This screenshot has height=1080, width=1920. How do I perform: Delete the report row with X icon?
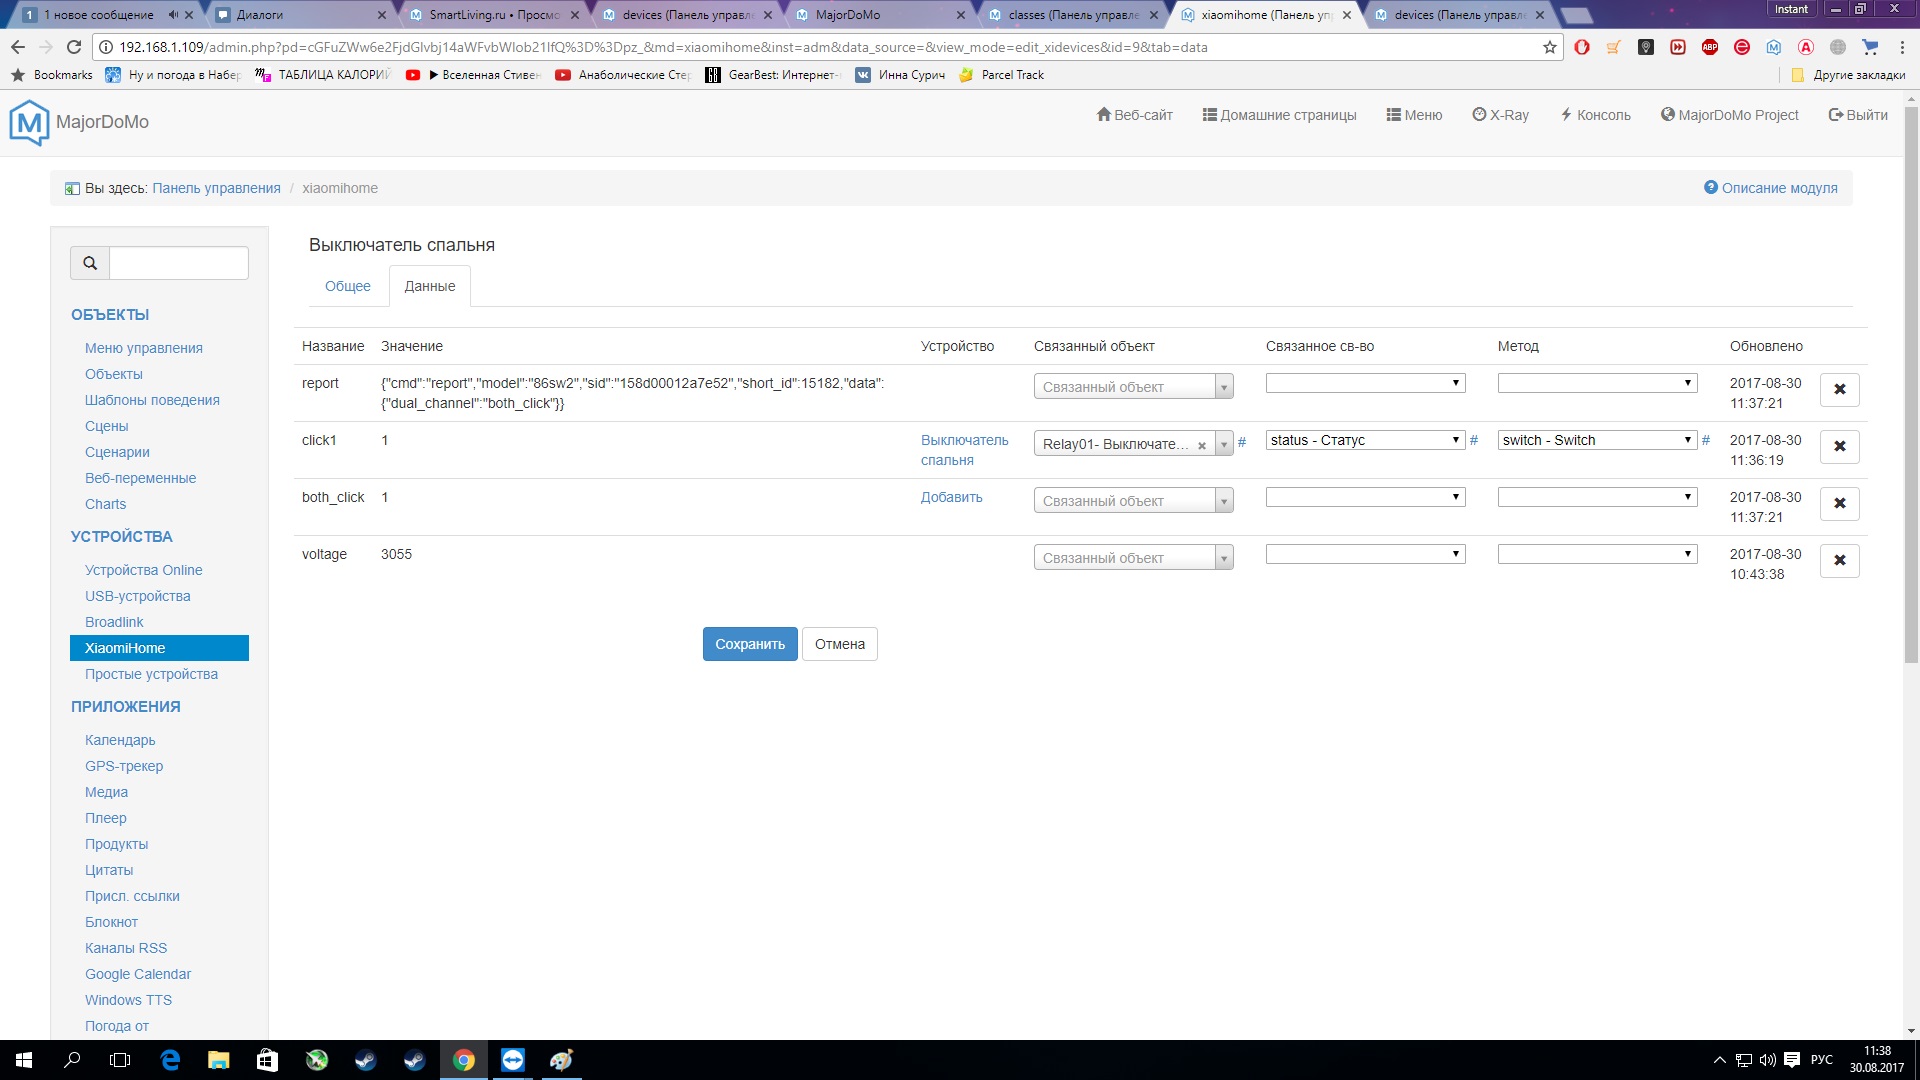1839,390
